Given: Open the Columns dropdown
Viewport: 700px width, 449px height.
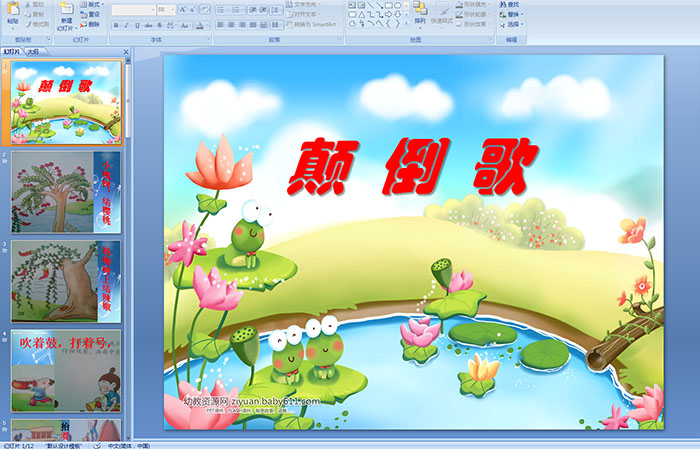Looking at the screenshot, I should click(277, 25).
